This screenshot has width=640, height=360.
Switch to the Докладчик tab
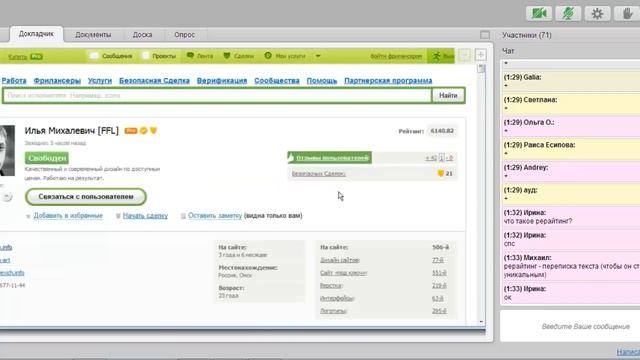36,34
